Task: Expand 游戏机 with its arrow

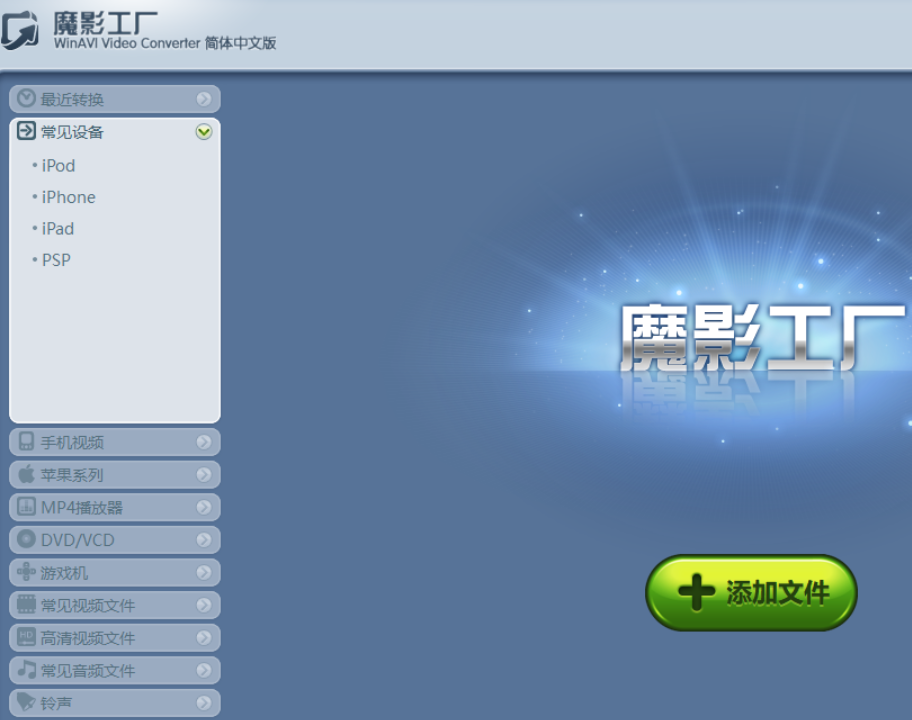Action: pyautogui.click(x=204, y=572)
